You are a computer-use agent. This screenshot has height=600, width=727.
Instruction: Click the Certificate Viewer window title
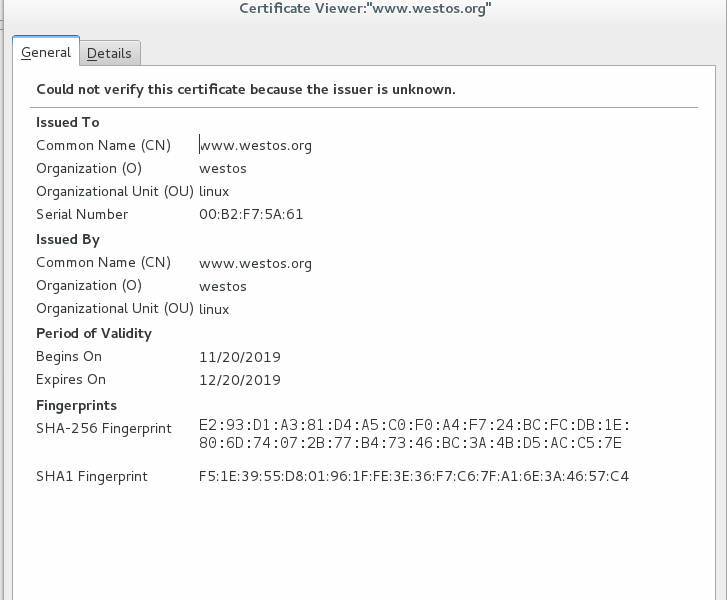(365, 8)
